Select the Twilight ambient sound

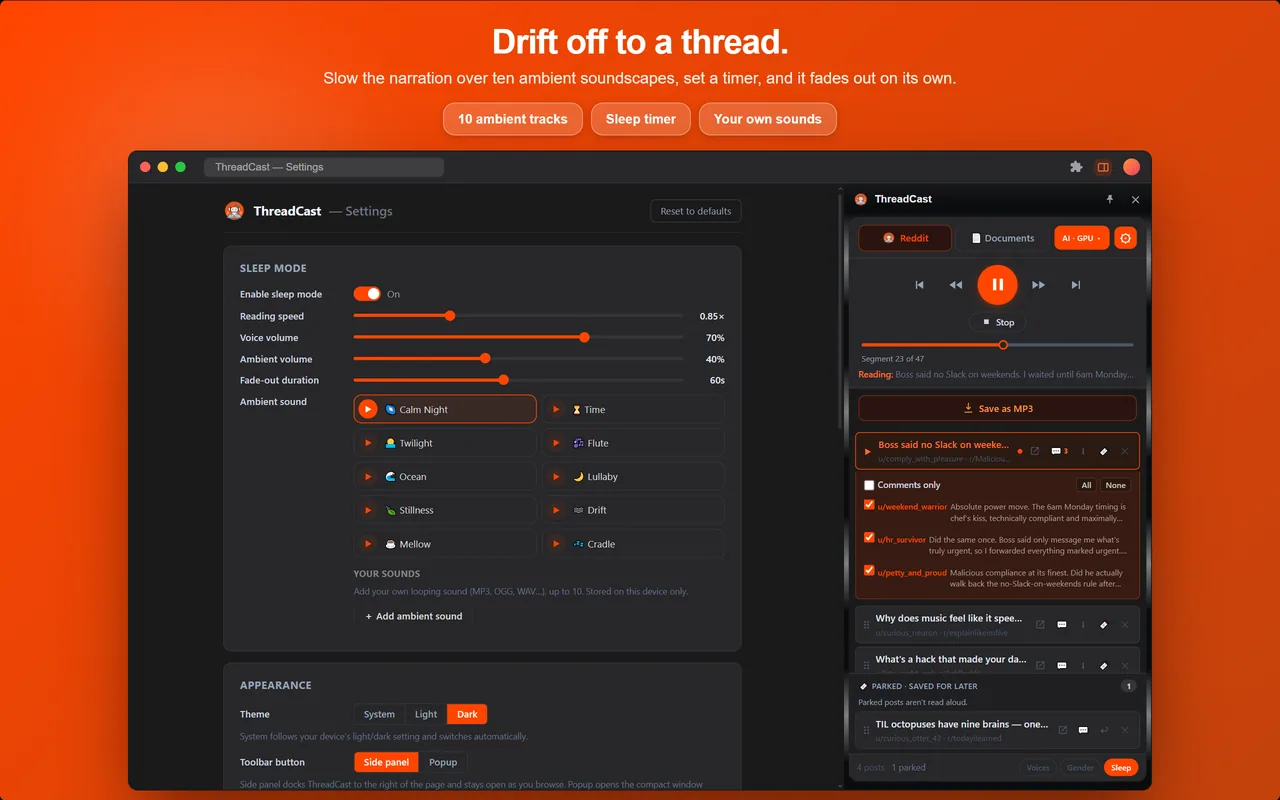pyautogui.click(x=445, y=443)
